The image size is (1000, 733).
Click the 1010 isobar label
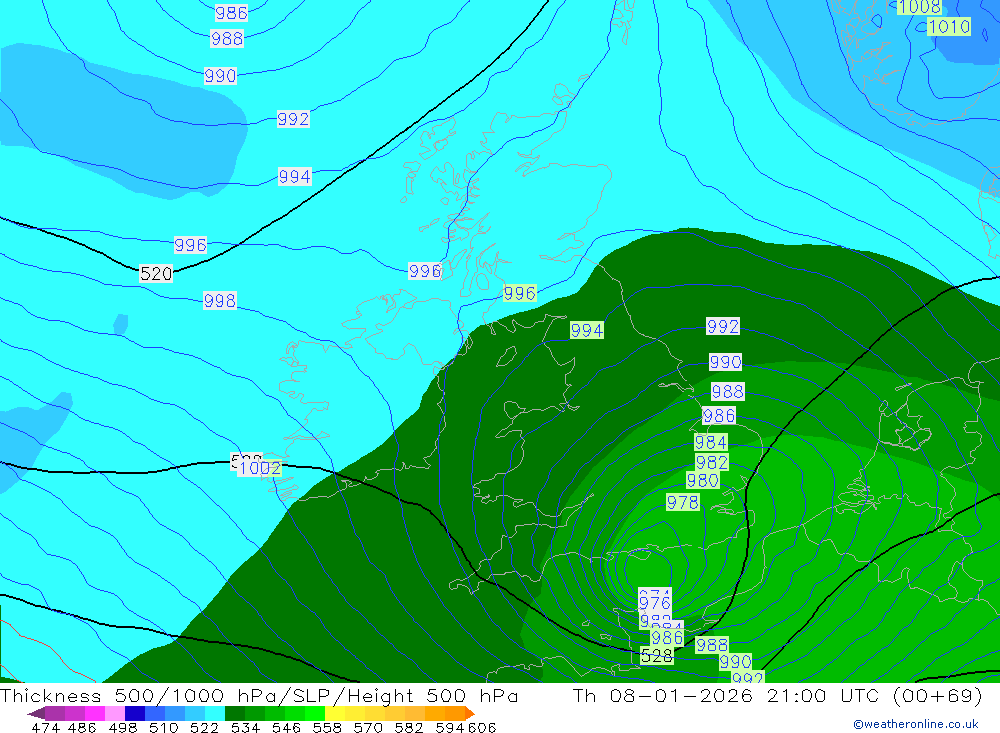point(949,27)
